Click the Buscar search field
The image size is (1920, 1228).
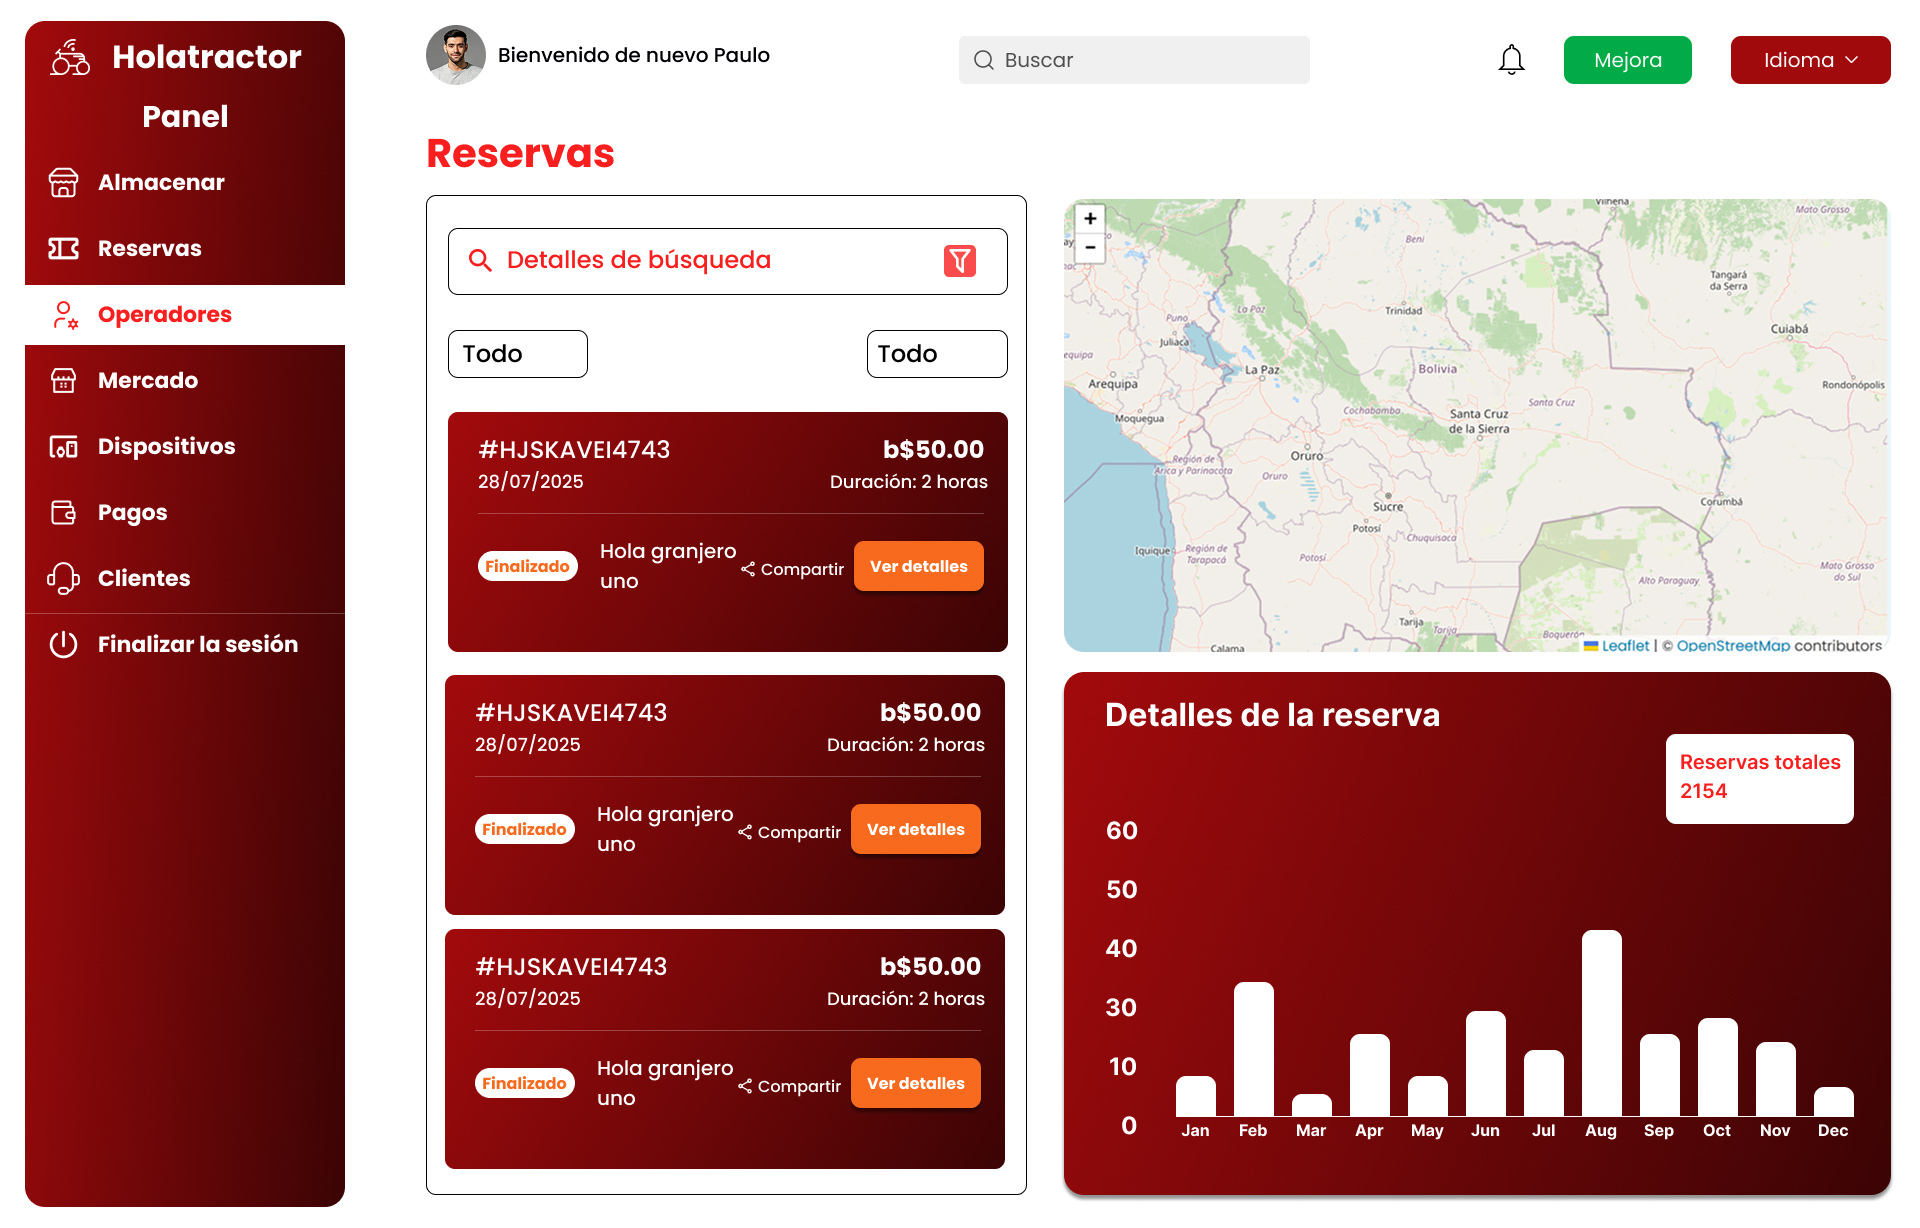click(x=1134, y=60)
